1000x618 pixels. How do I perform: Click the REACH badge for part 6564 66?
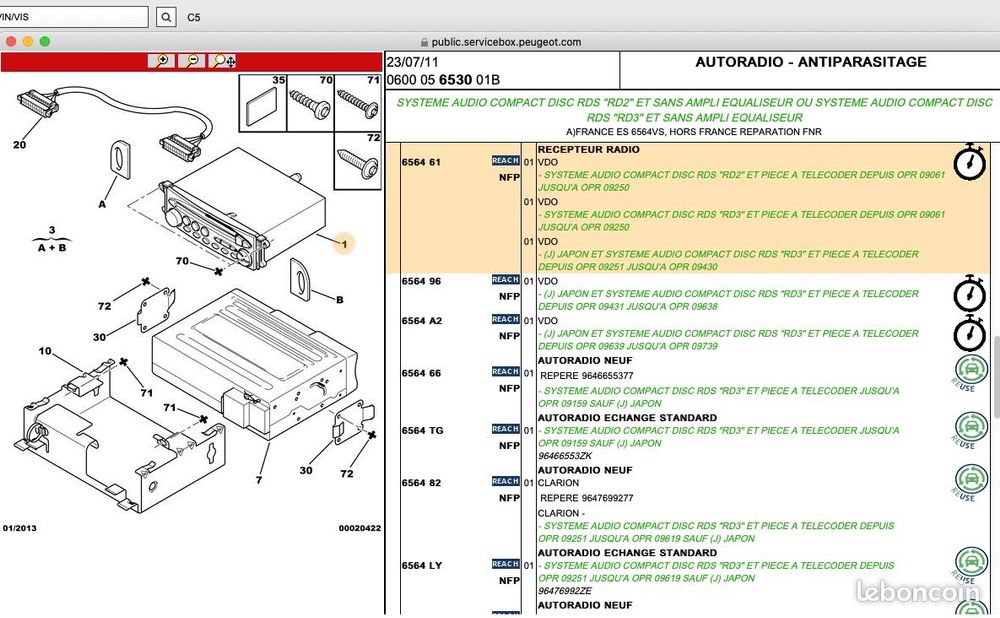point(505,372)
